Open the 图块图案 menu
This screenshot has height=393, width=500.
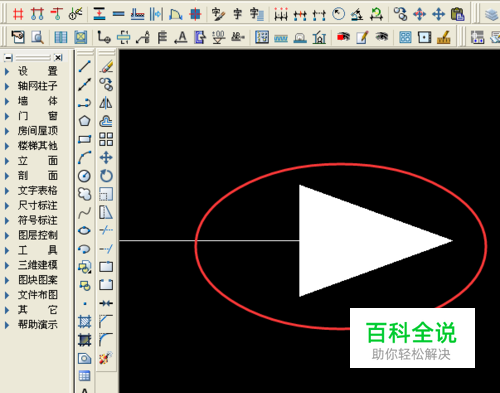tap(38, 280)
